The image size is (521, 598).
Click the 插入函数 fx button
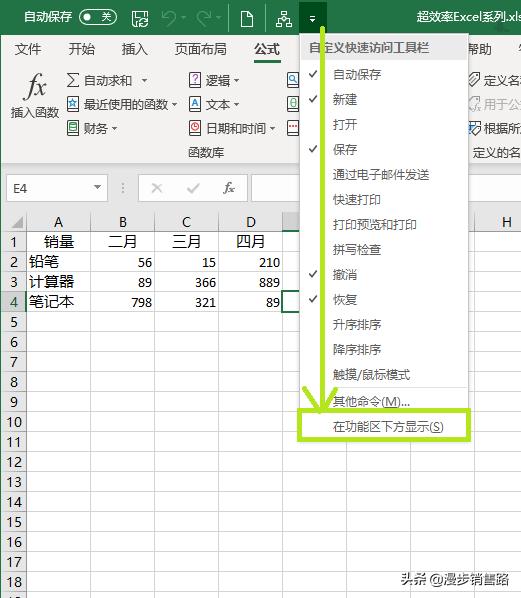tap(35, 95)
